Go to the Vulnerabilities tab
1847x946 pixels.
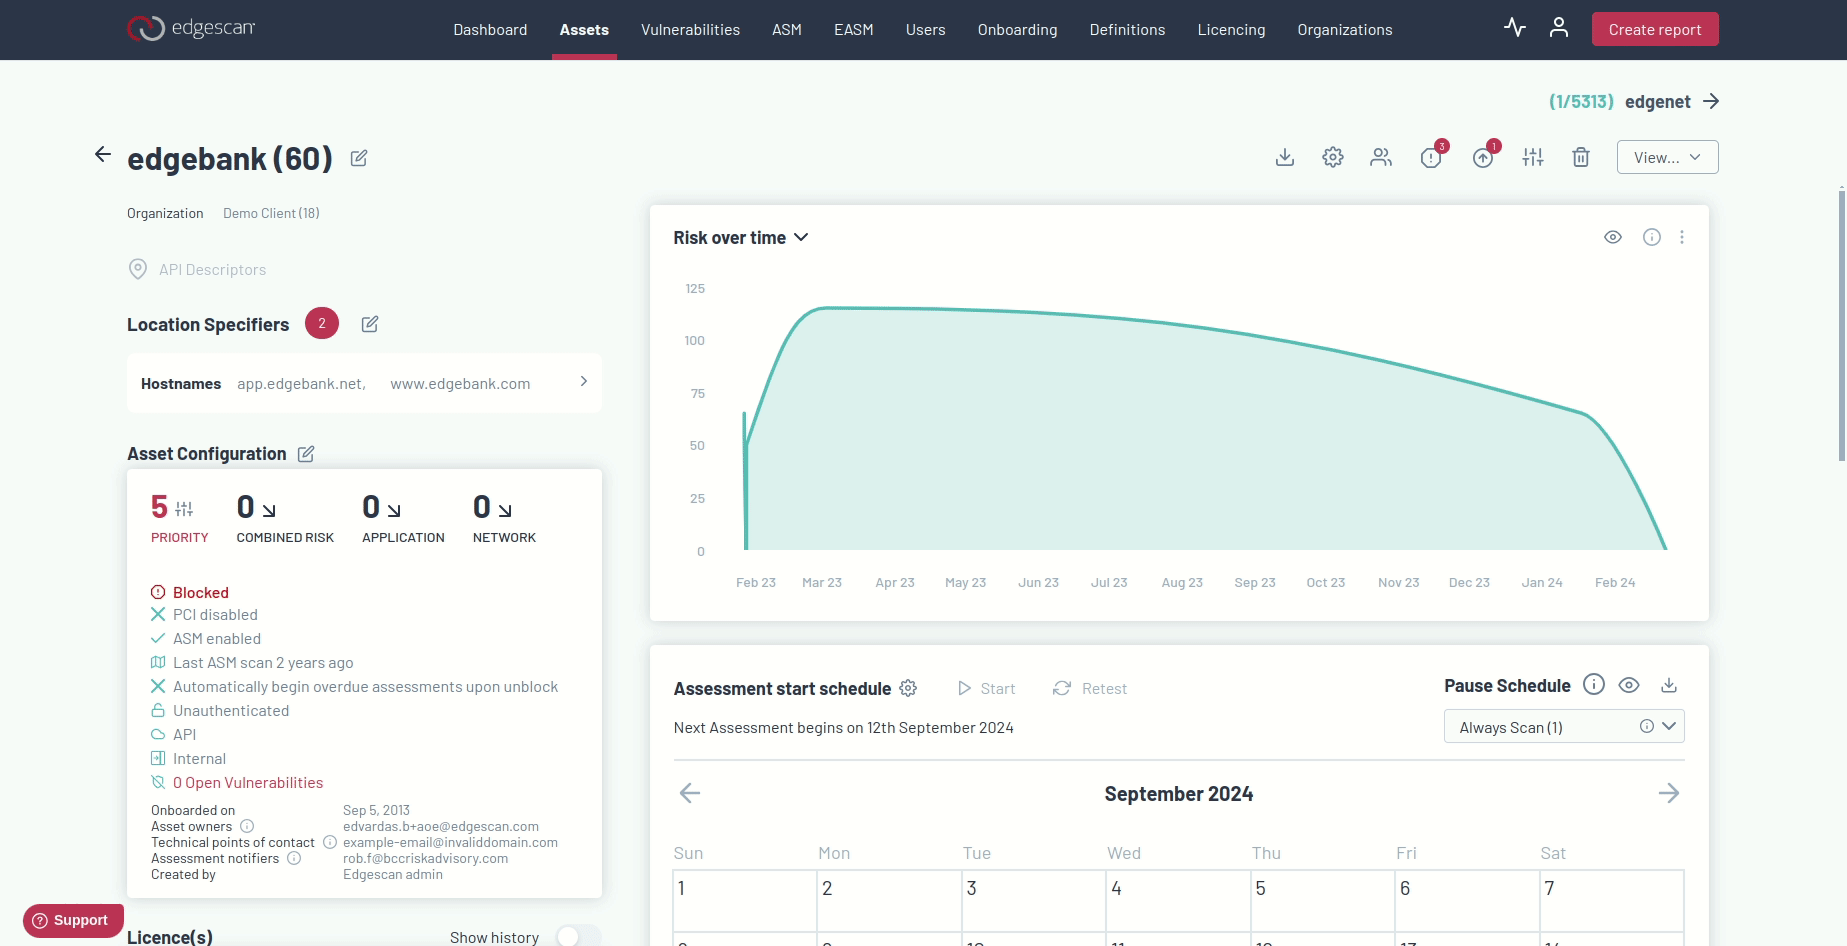[690, 30]
